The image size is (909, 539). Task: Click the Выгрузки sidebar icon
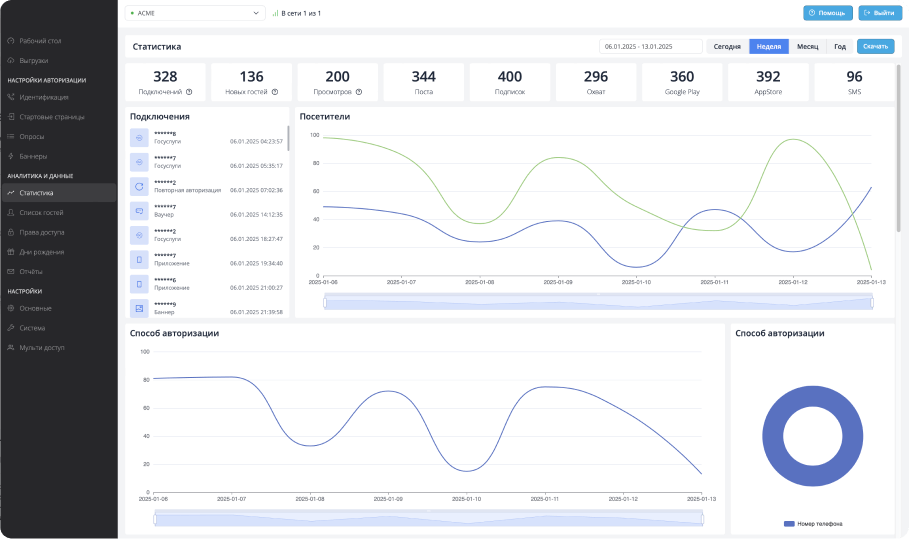(x=11, y=60)
